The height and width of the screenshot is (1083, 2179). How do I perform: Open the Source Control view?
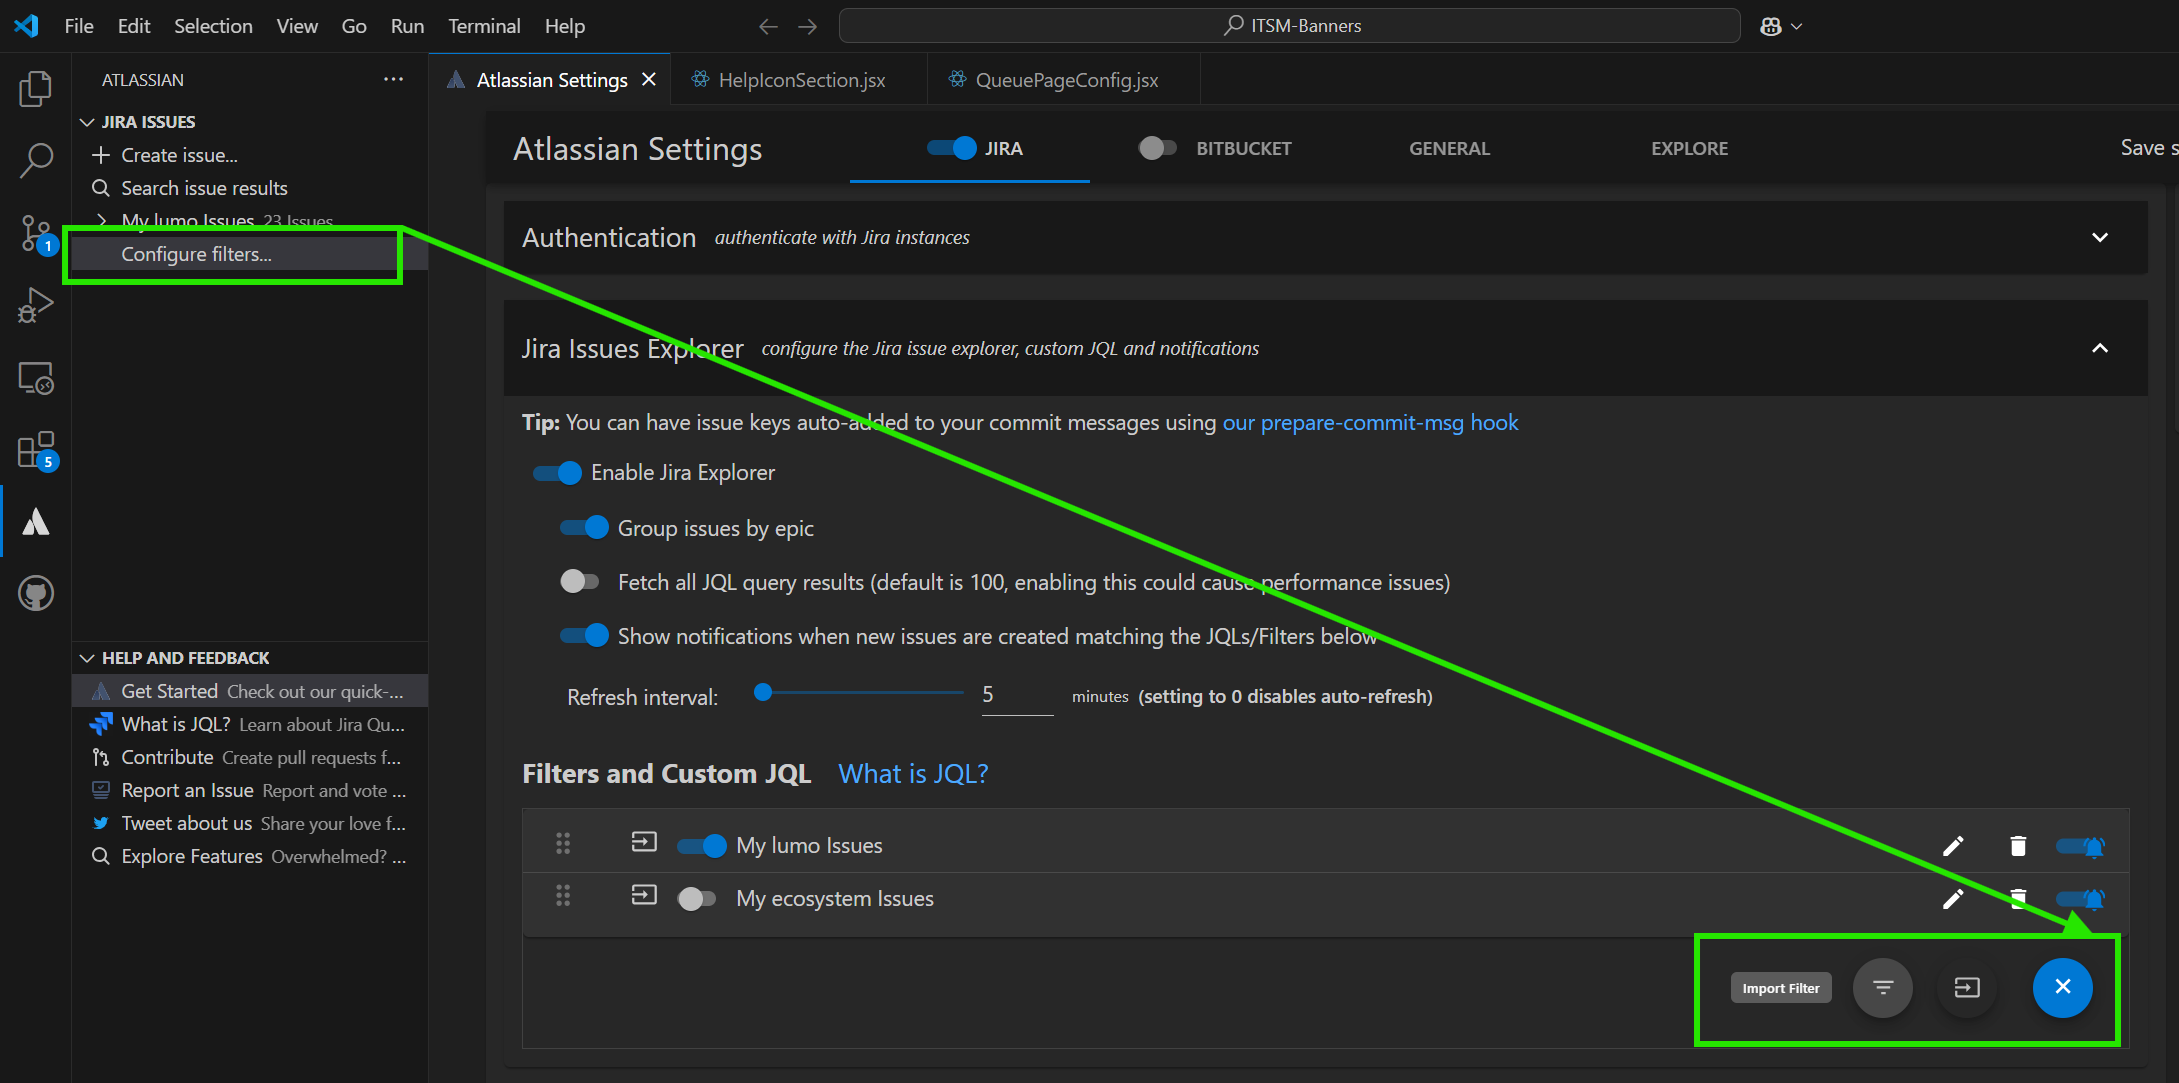pos(35,232)
